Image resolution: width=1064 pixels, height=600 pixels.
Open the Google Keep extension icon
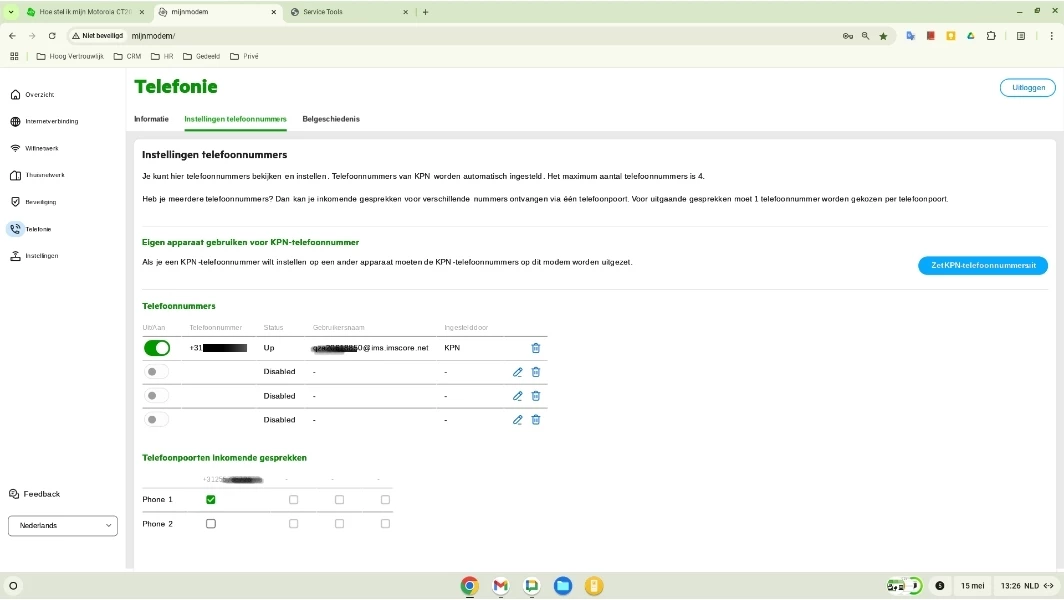tap(951, 36)
